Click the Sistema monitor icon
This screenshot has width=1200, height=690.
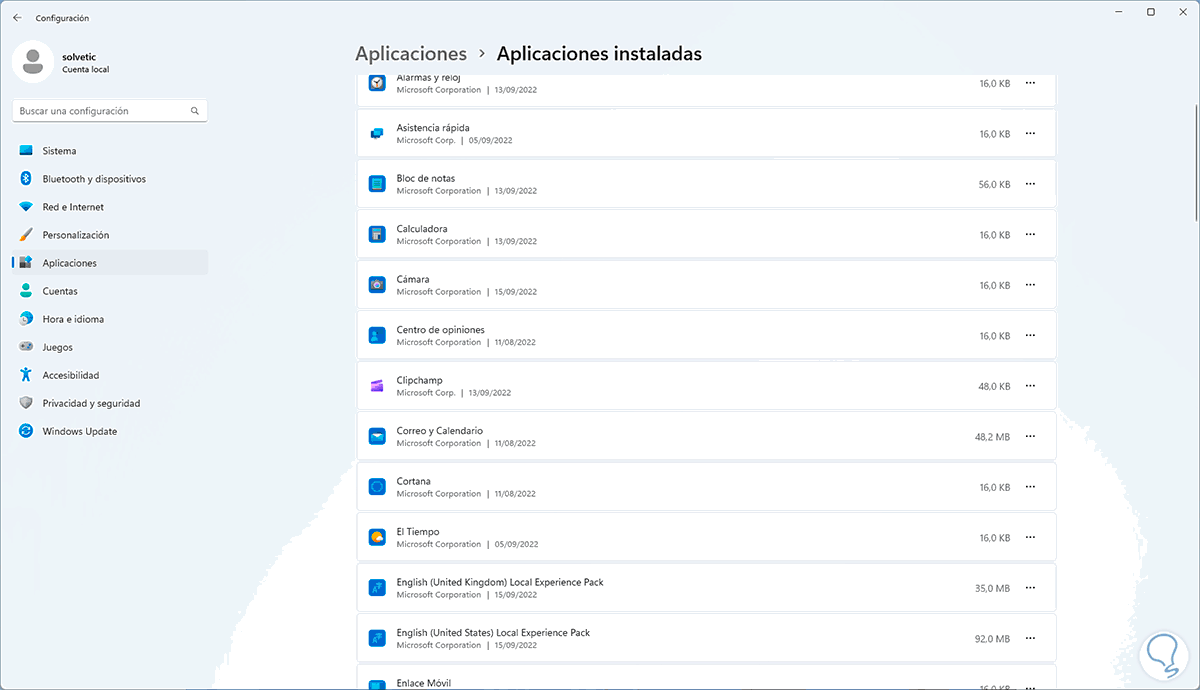click(x=26, y=151)
